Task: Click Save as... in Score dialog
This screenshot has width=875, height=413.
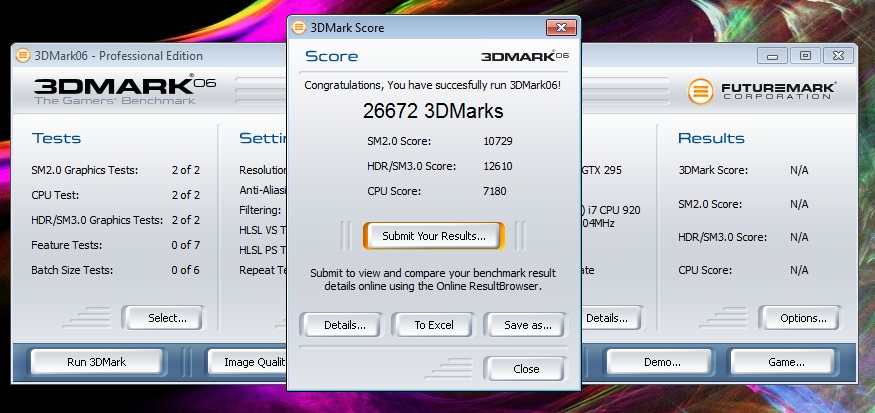Action: click(527, 325)
